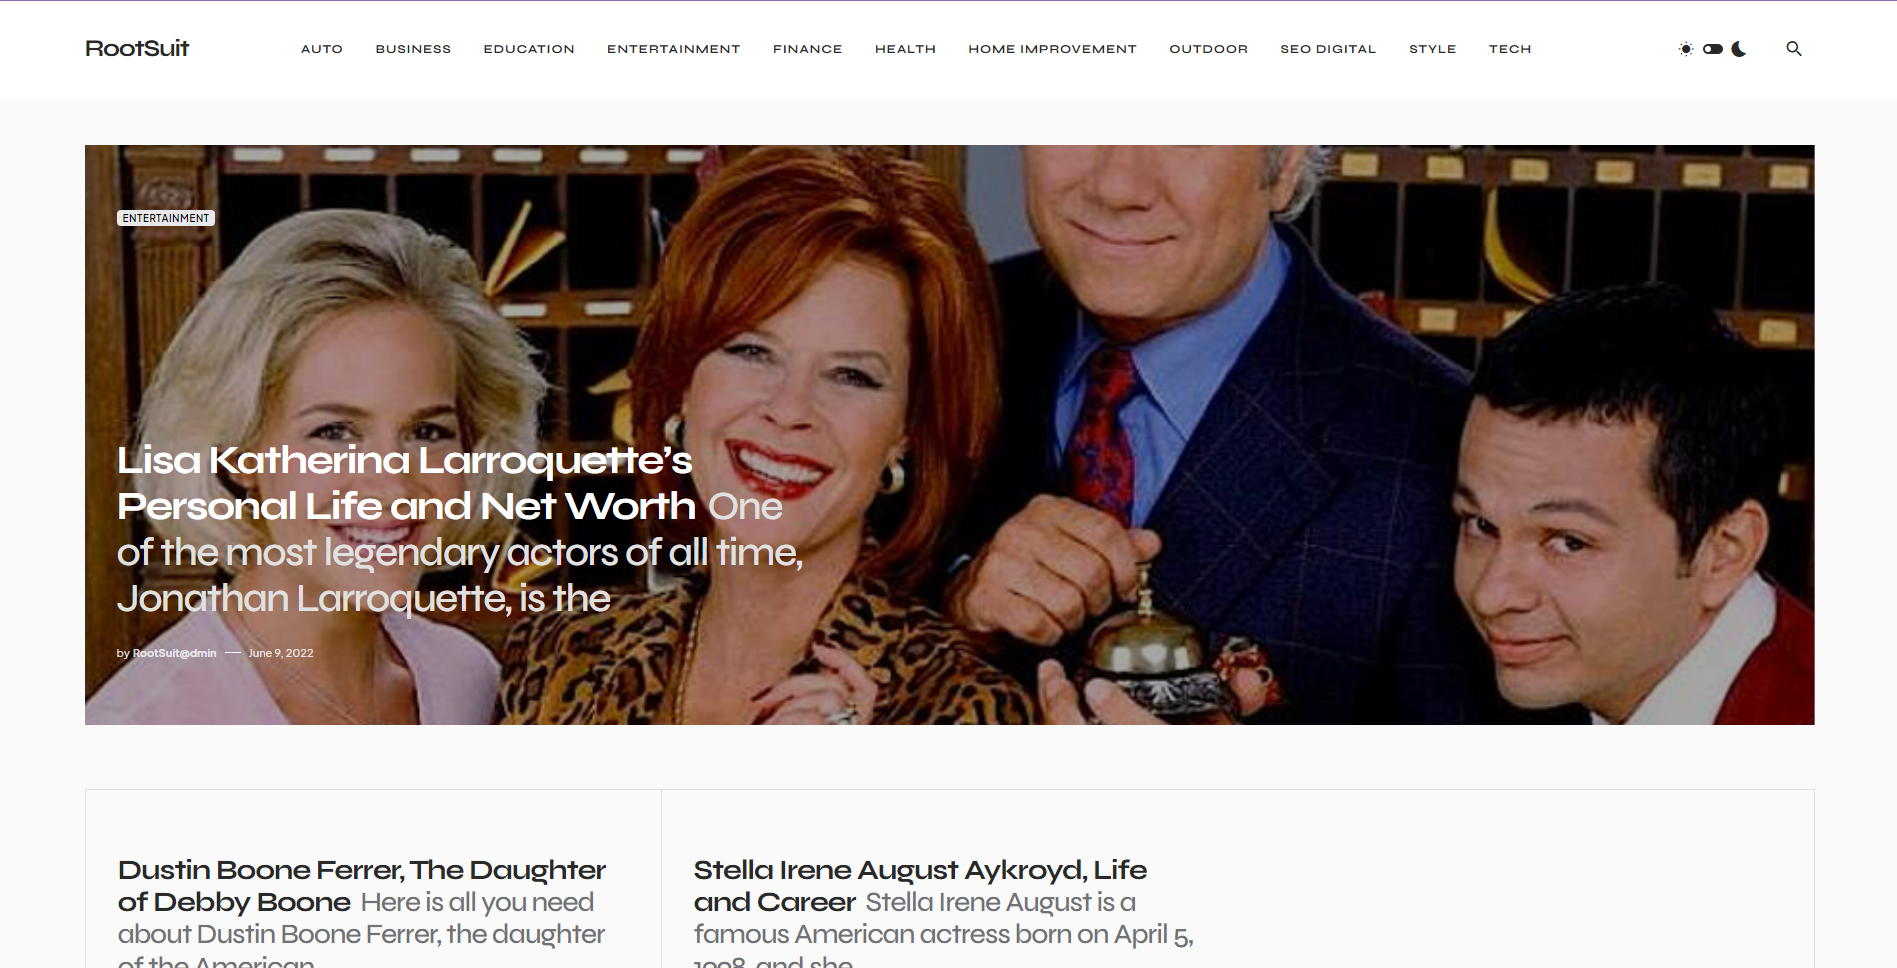
Task: Open the Auto menu item
Action: pos(322,49)
